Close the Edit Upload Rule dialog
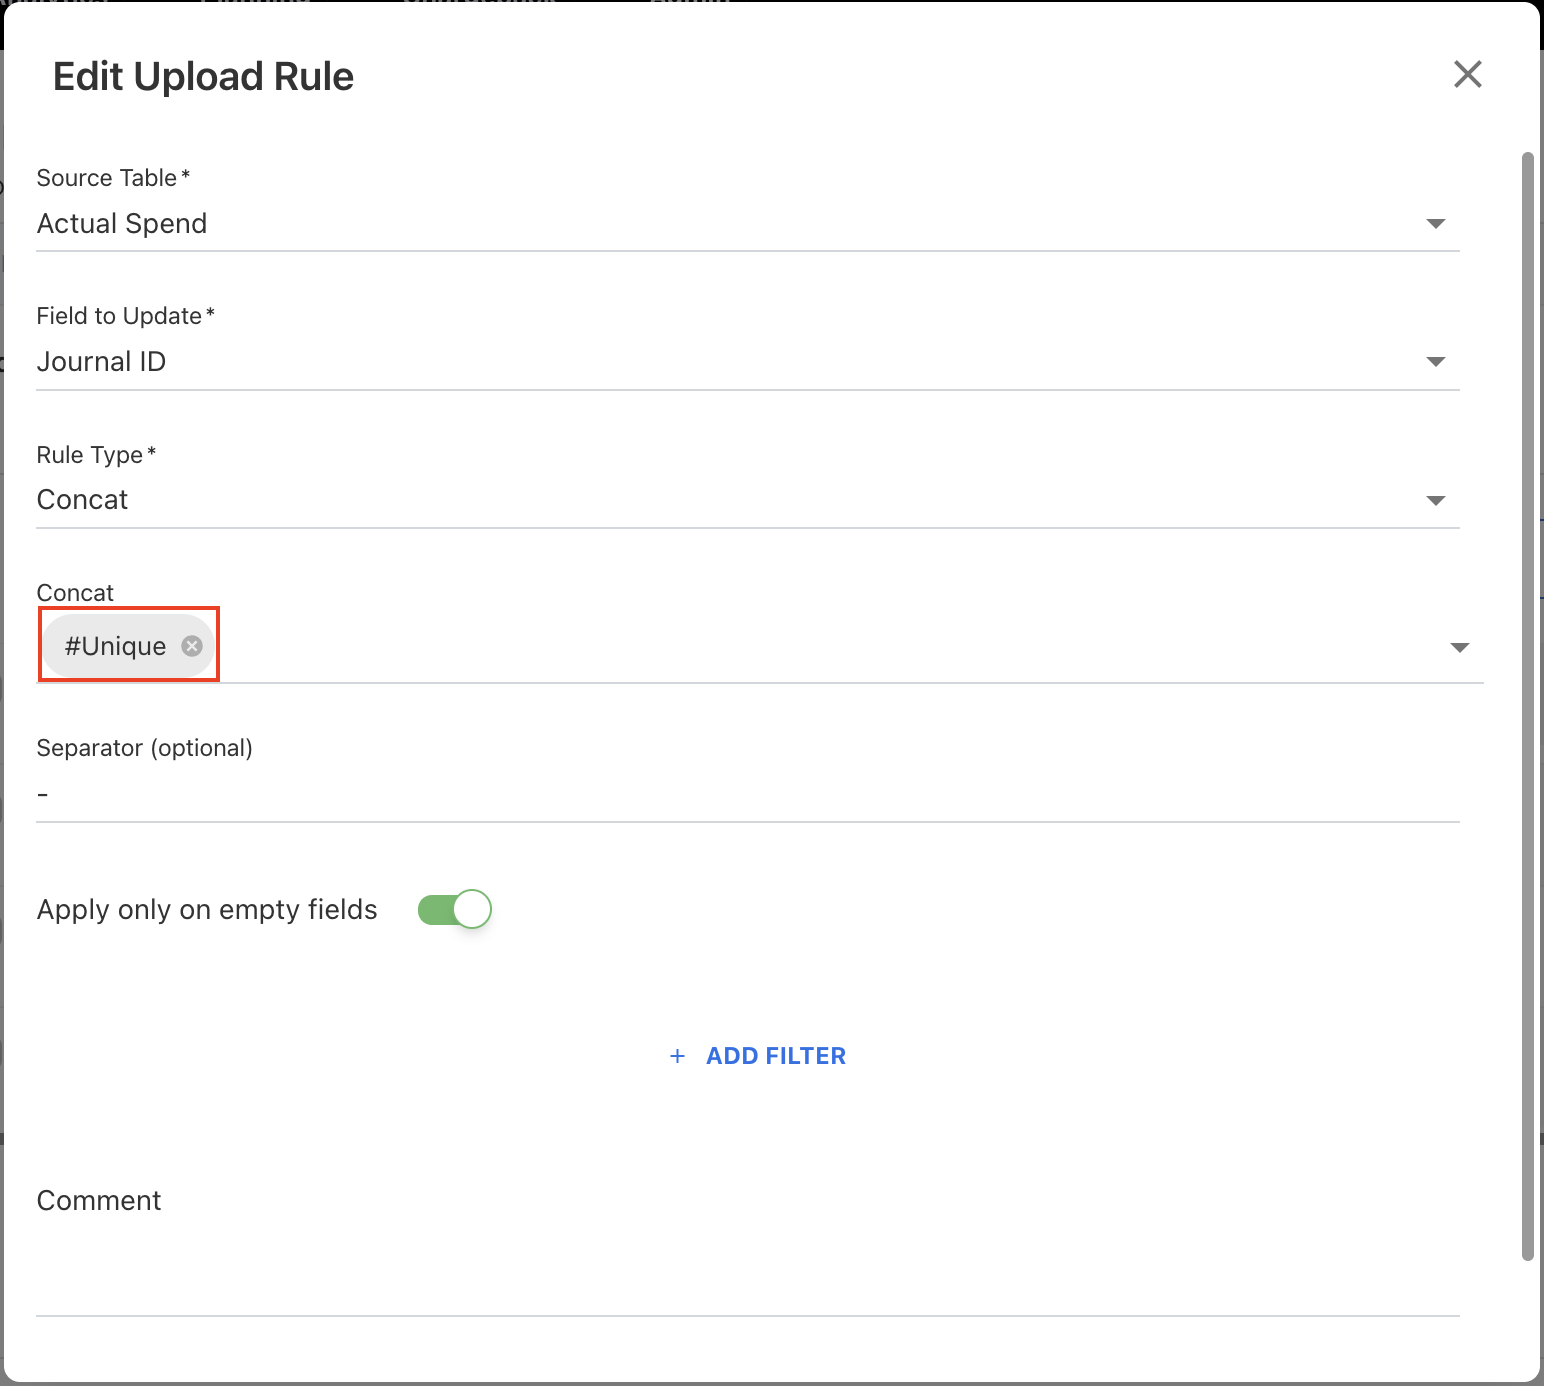 (1467, 74)
